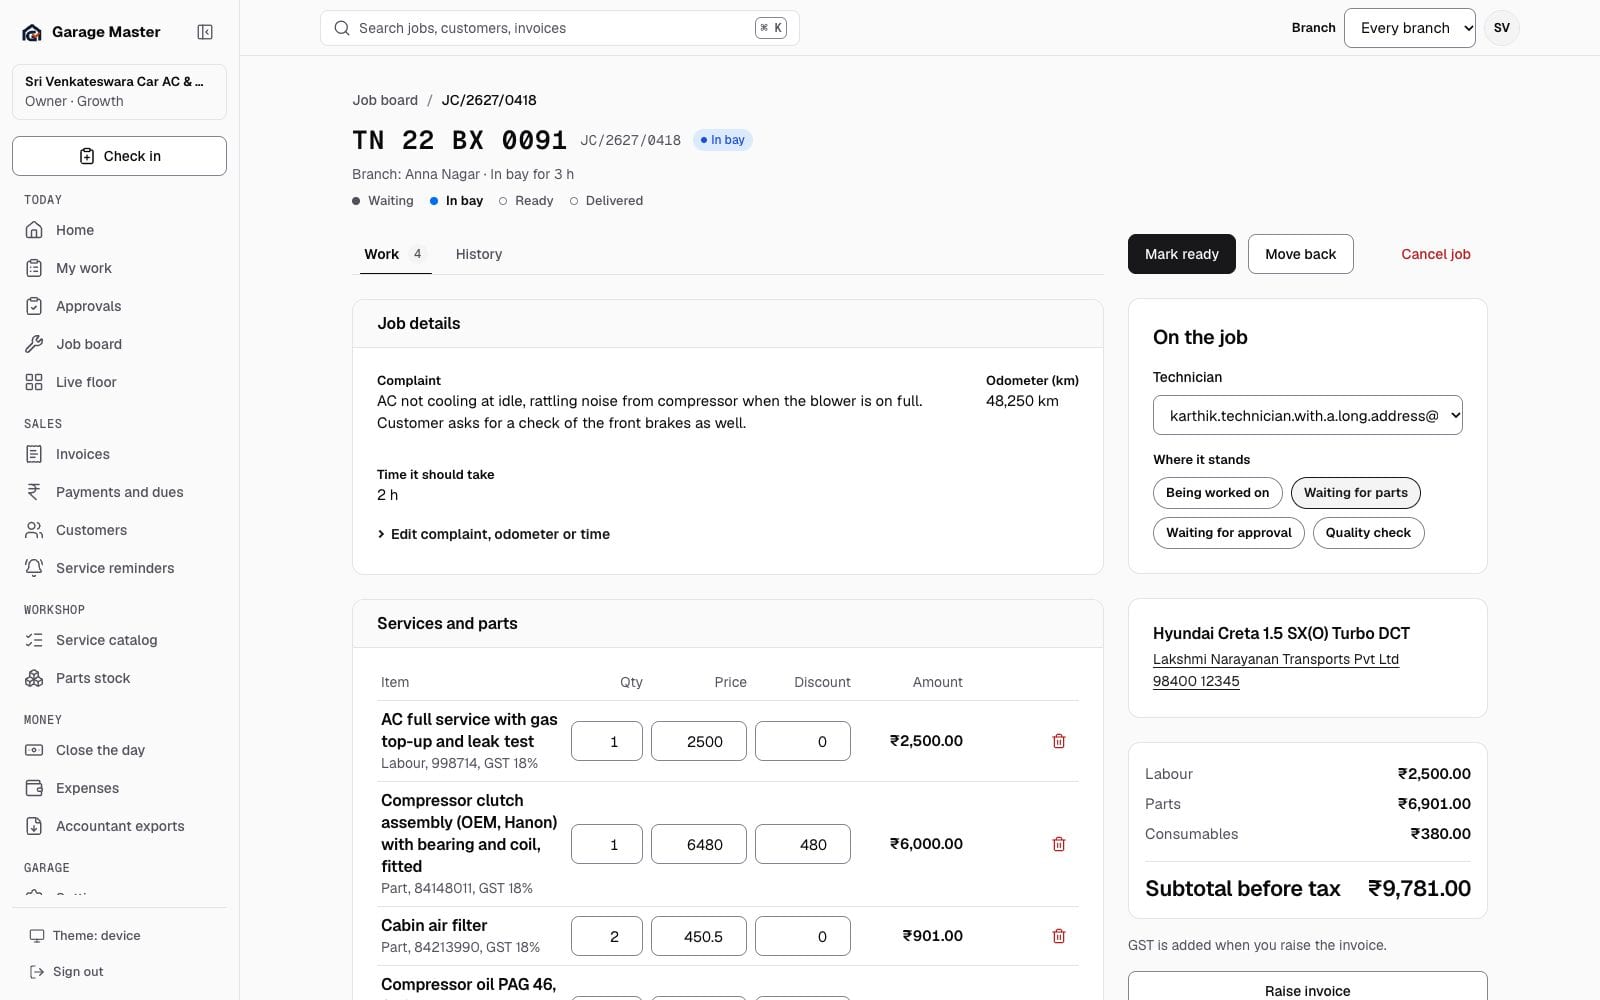Open My work page icon
Screen dimensions: 1600x1000
pos(34,268)
